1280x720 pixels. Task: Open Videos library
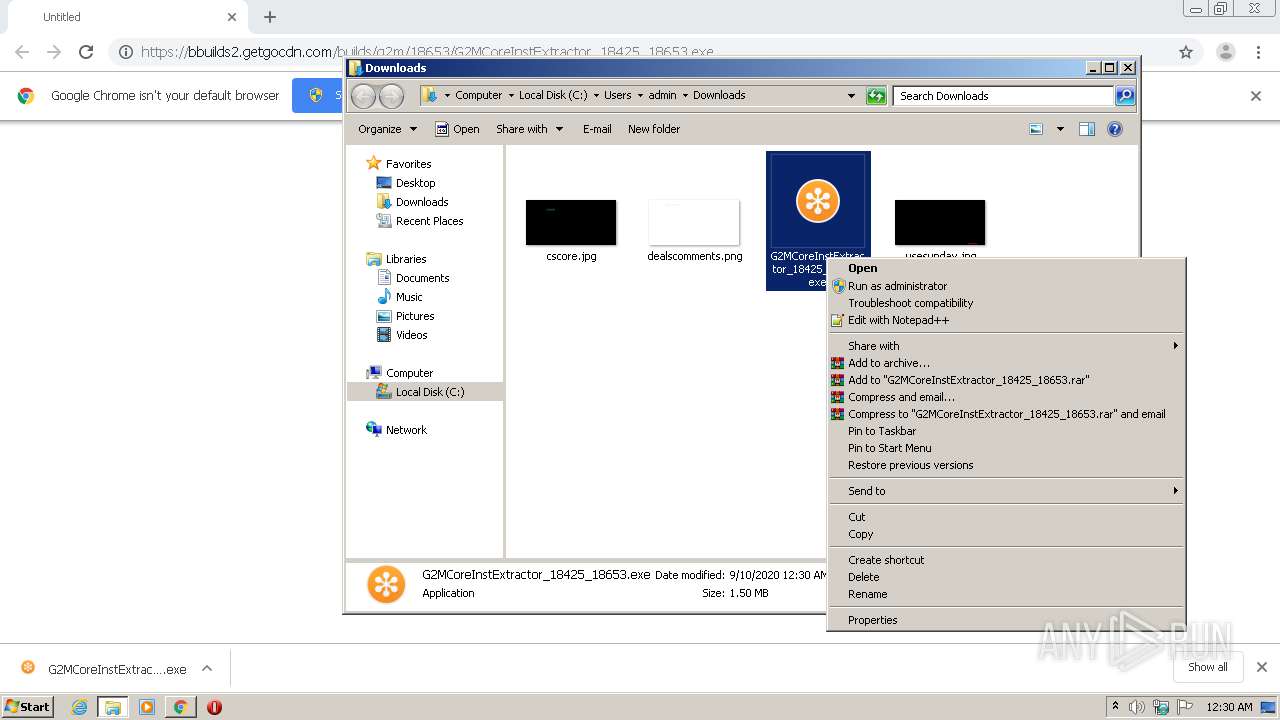click(402, 335)
